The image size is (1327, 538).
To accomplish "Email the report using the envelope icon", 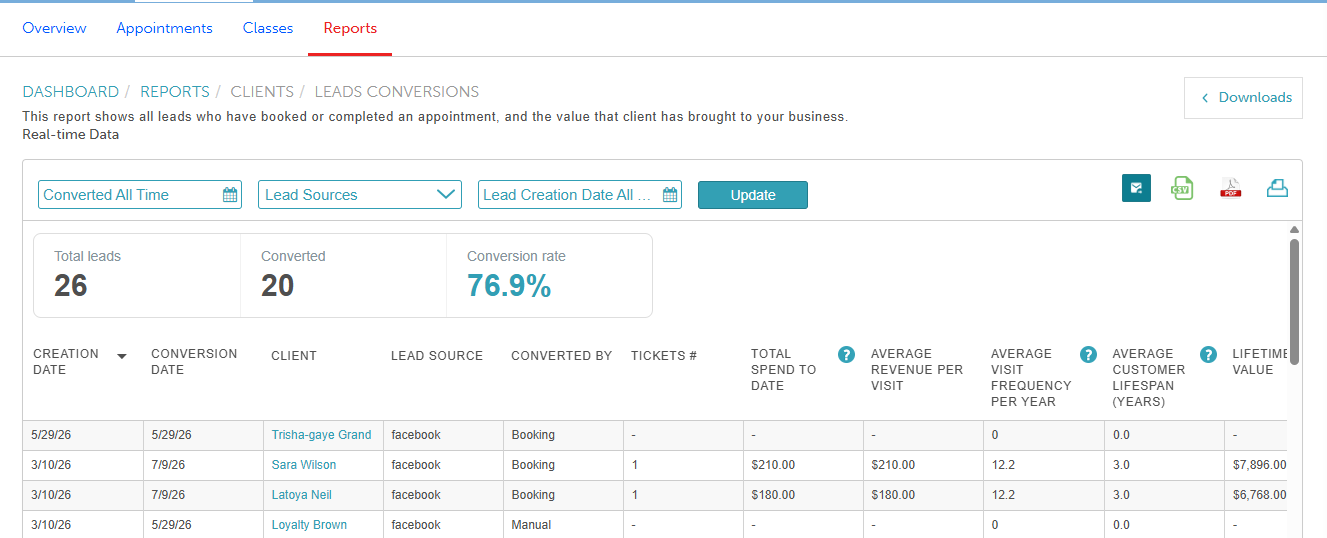I will tap(1136, 188).
